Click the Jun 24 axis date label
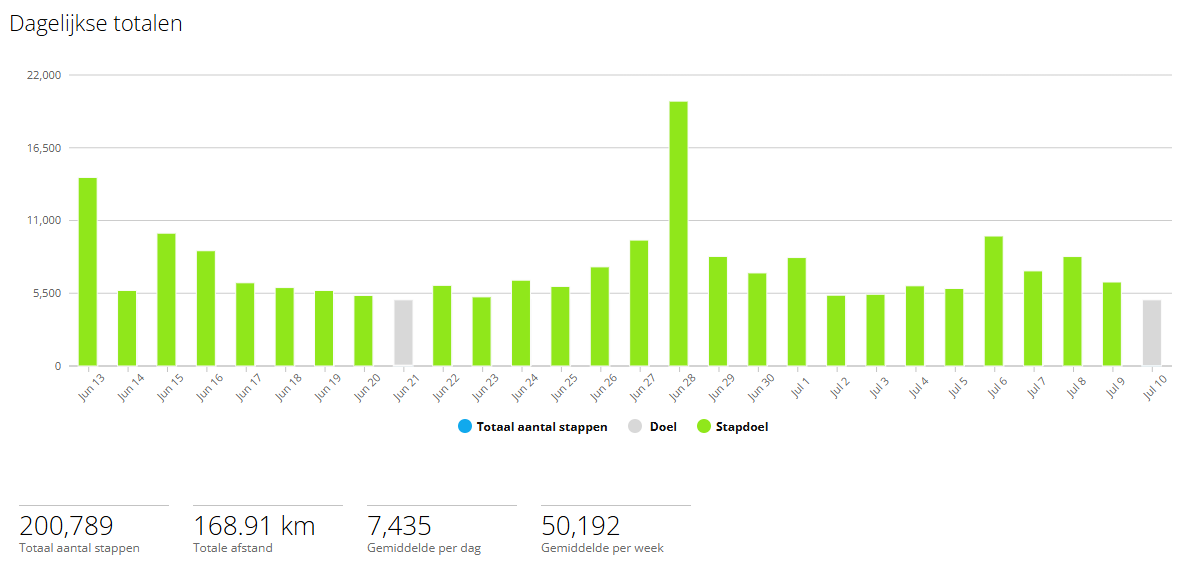1181x562 pixels. [x=520, y=388]
